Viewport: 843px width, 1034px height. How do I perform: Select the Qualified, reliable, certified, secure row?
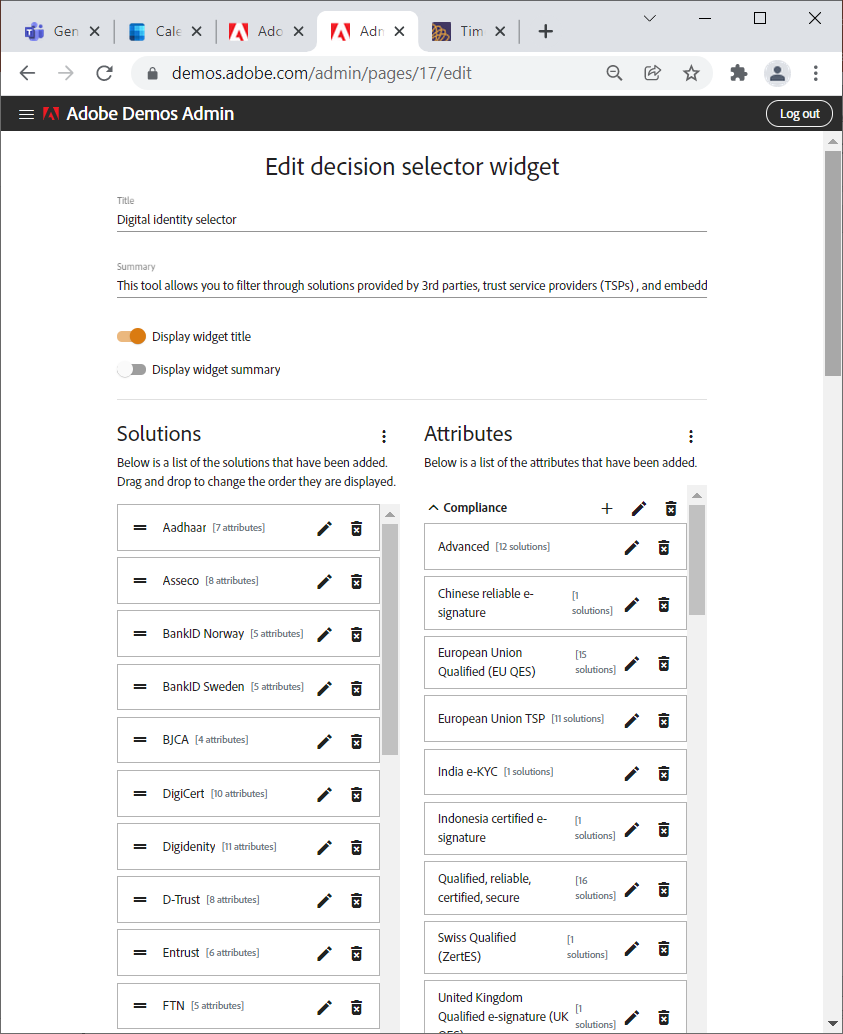point(555,888)
